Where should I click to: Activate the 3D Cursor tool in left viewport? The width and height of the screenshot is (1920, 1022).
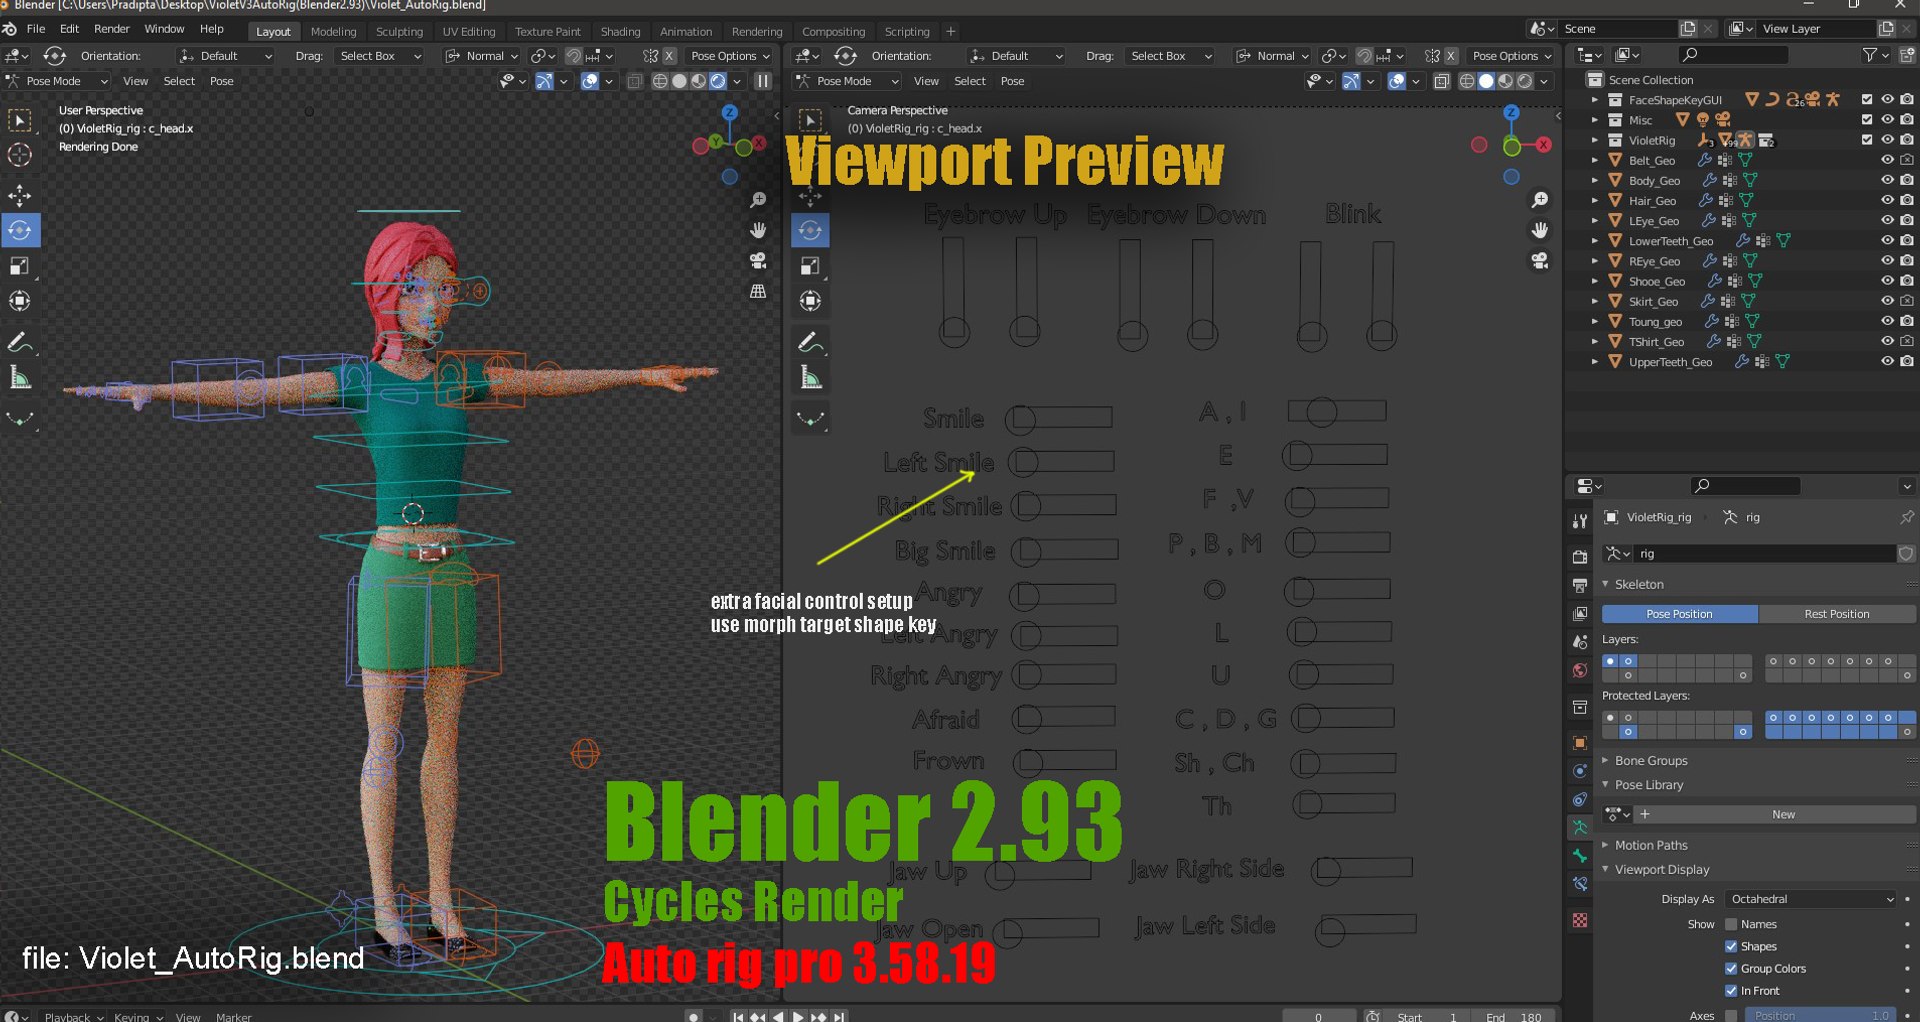pos(20,155)
